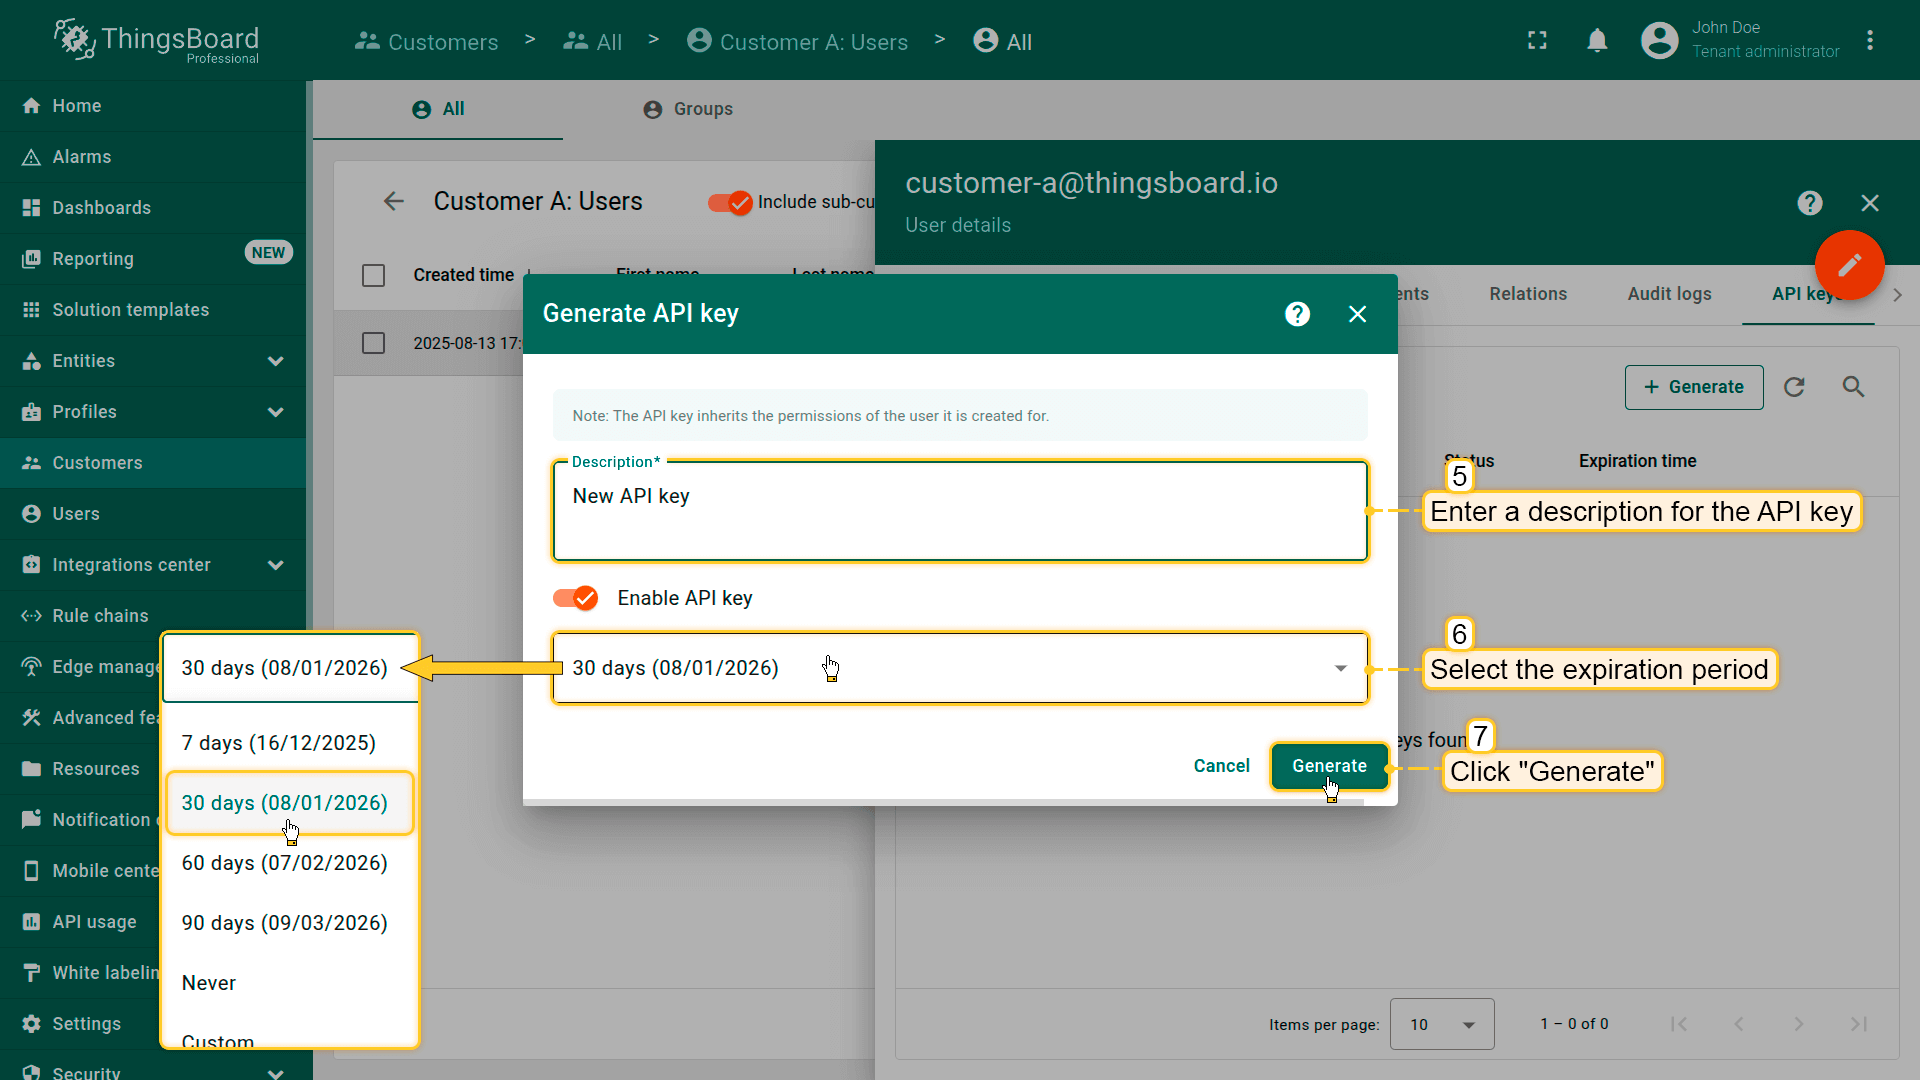Screen dimensions: 1920x1080
Task: Go back using the left arrow icon
Action: coord(393,201)
